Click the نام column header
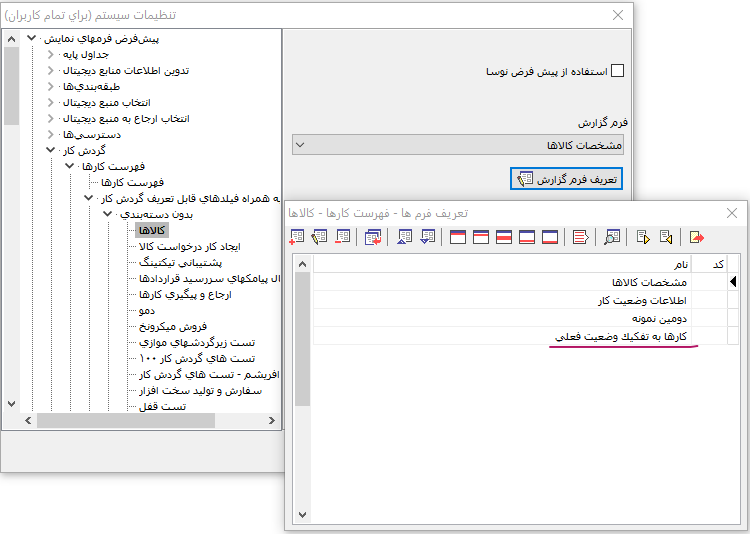 pyautogui.click(x=500, y=264)
